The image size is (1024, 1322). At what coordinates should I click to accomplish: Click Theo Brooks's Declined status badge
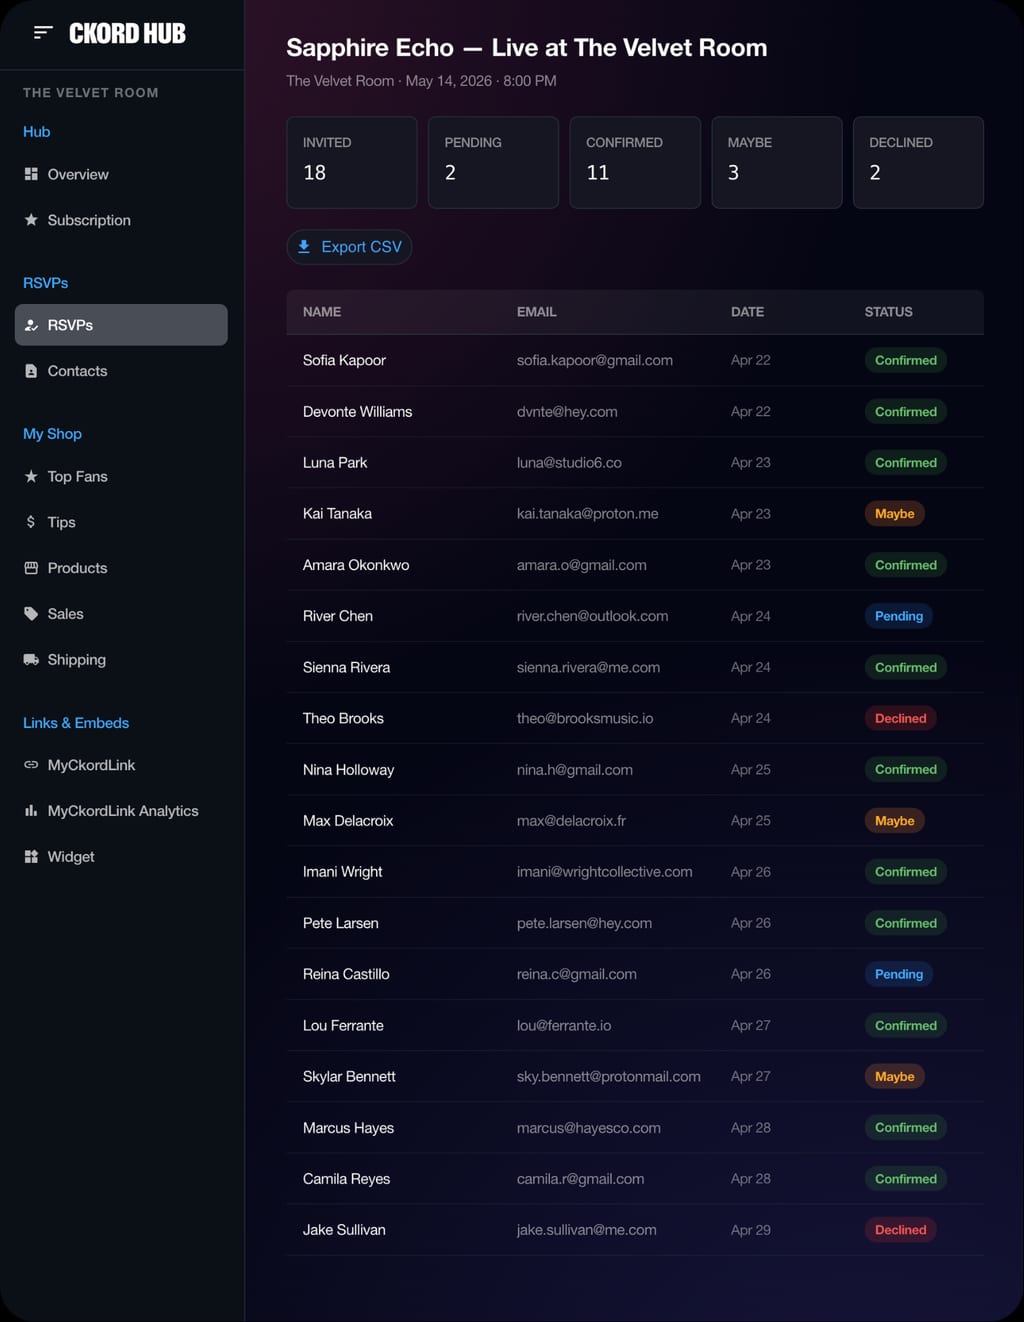coord(901,718)
